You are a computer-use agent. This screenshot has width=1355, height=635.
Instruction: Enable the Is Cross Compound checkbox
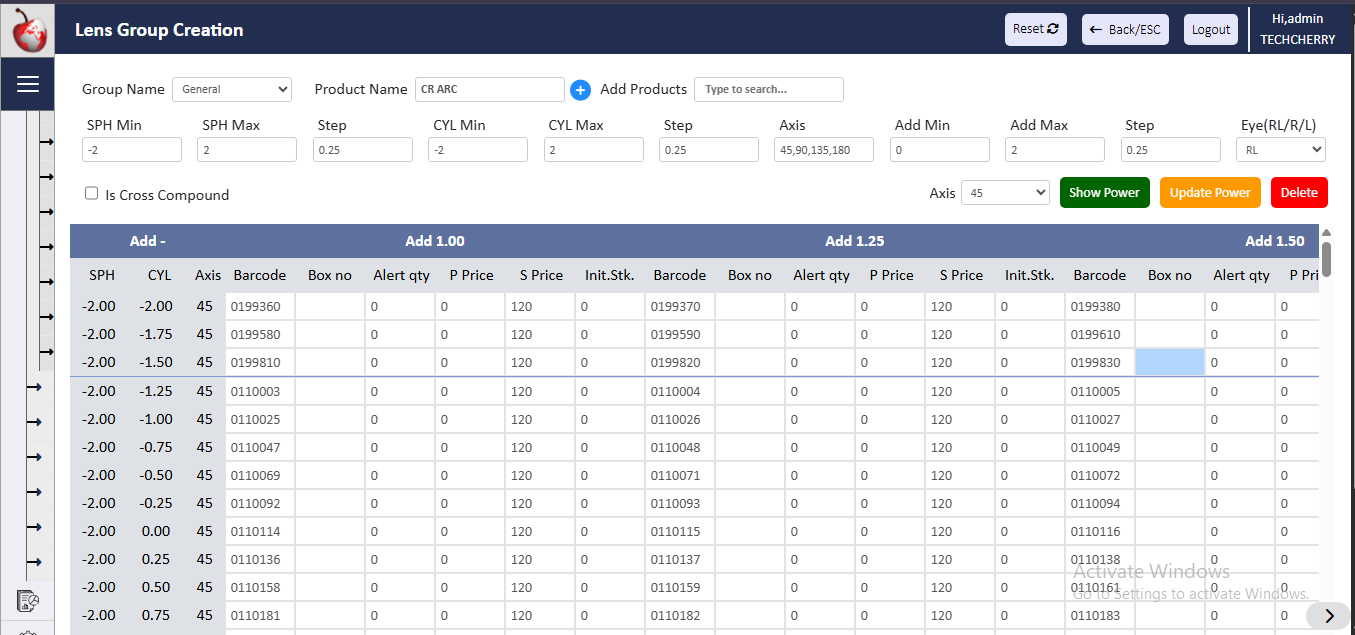tap(91, 194)
